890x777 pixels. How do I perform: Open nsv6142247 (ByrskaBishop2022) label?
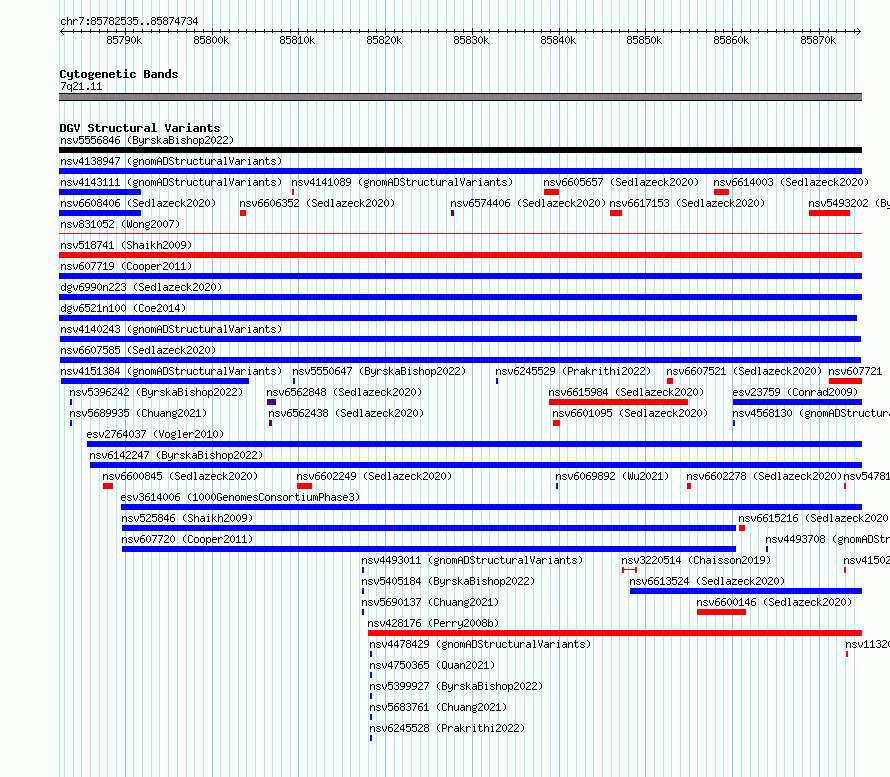click(x=176, y=455)
